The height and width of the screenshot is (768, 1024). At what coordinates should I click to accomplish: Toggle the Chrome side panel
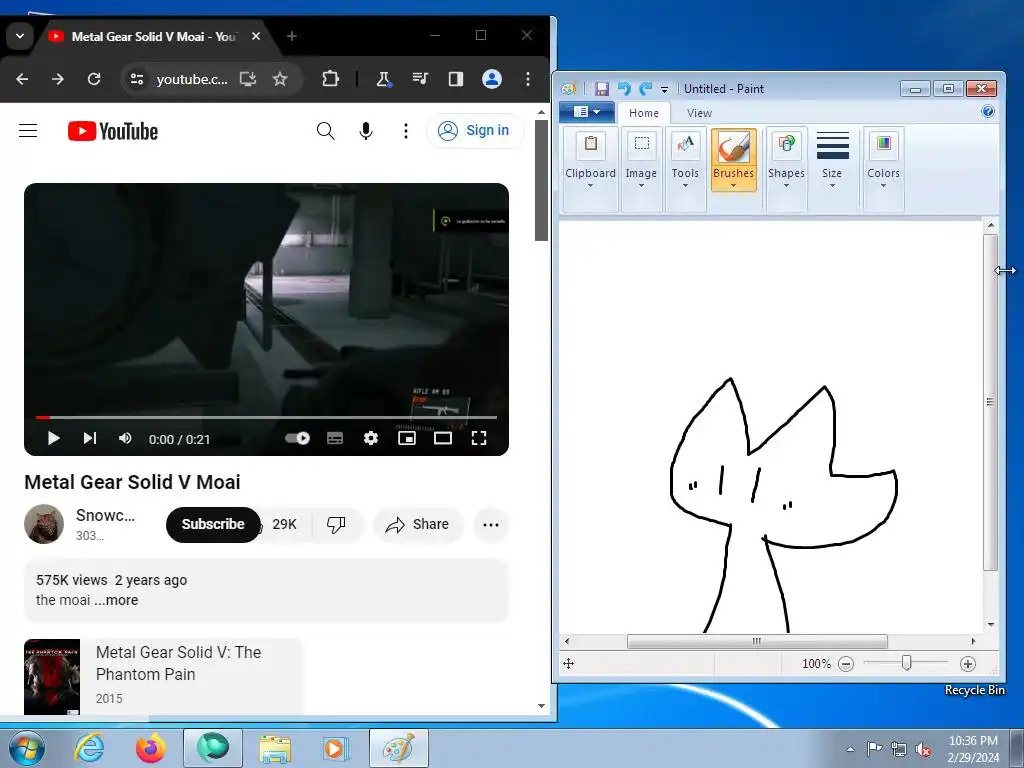(x=456, y=79)
